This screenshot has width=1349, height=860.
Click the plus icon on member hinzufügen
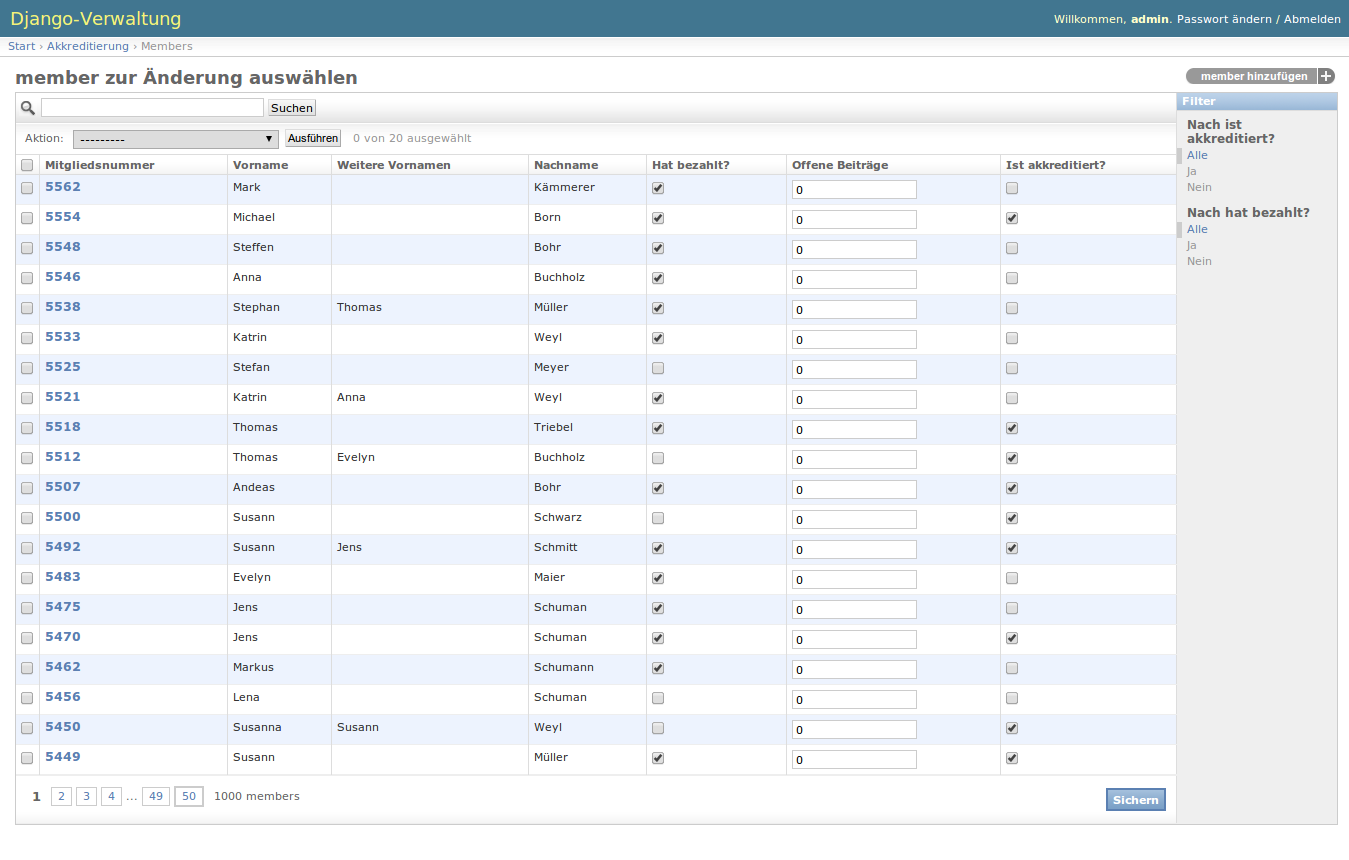(x=1326, y=76)
